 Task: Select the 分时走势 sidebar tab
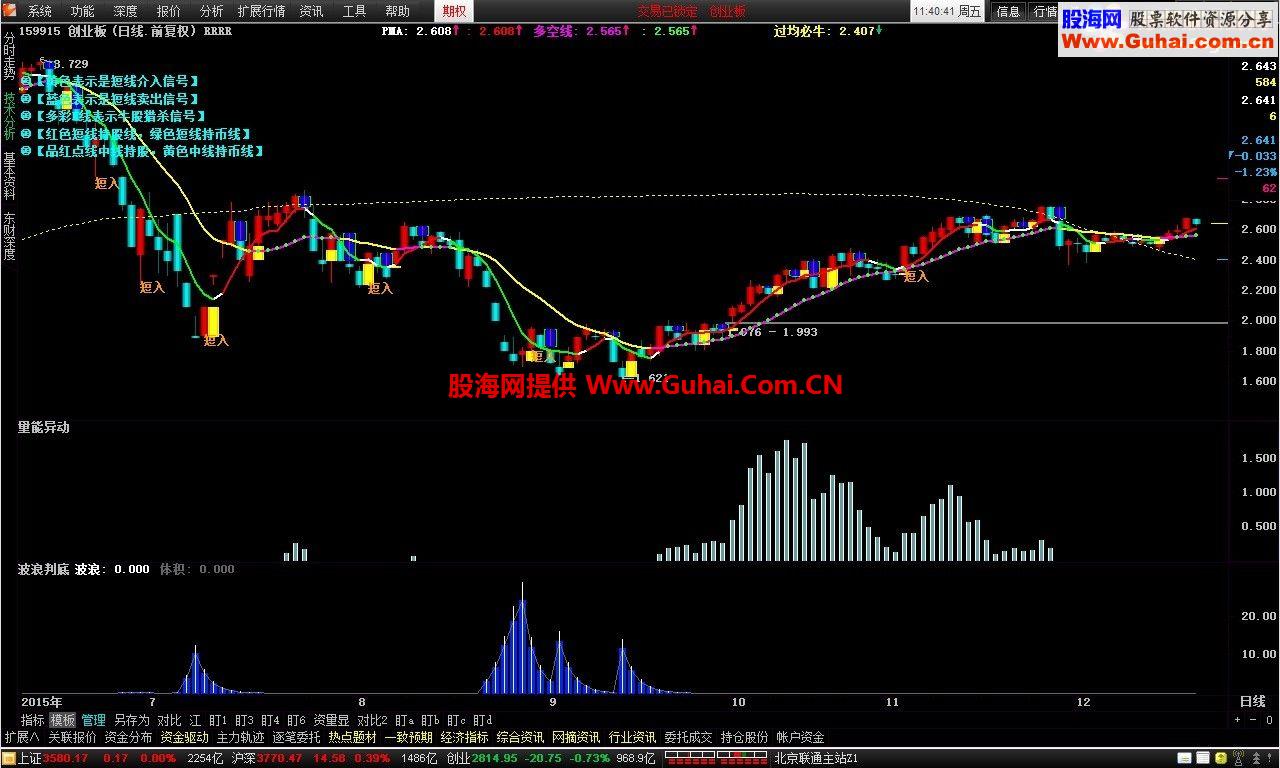tap(9, 55)
